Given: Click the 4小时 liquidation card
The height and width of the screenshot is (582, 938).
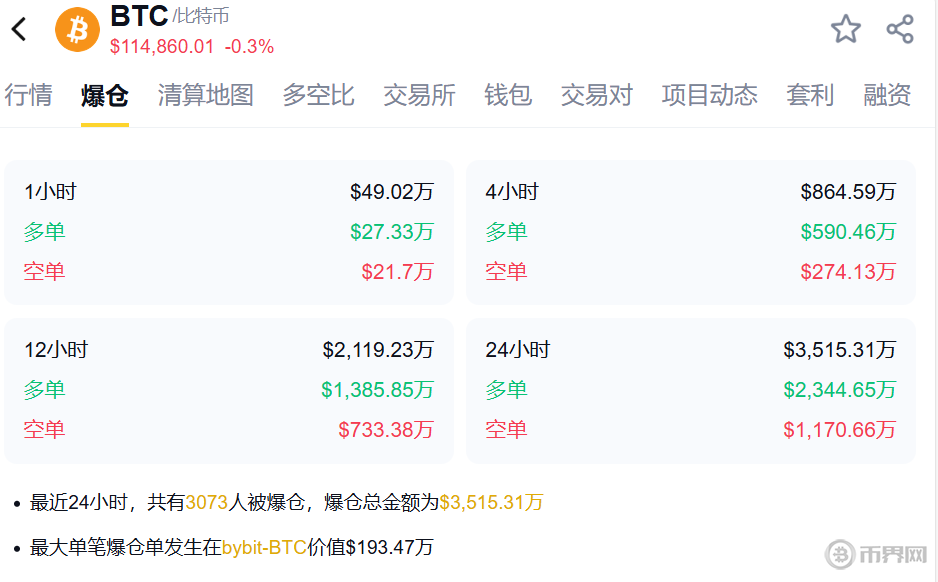Looking at the screenshot, I should point(690,232).
